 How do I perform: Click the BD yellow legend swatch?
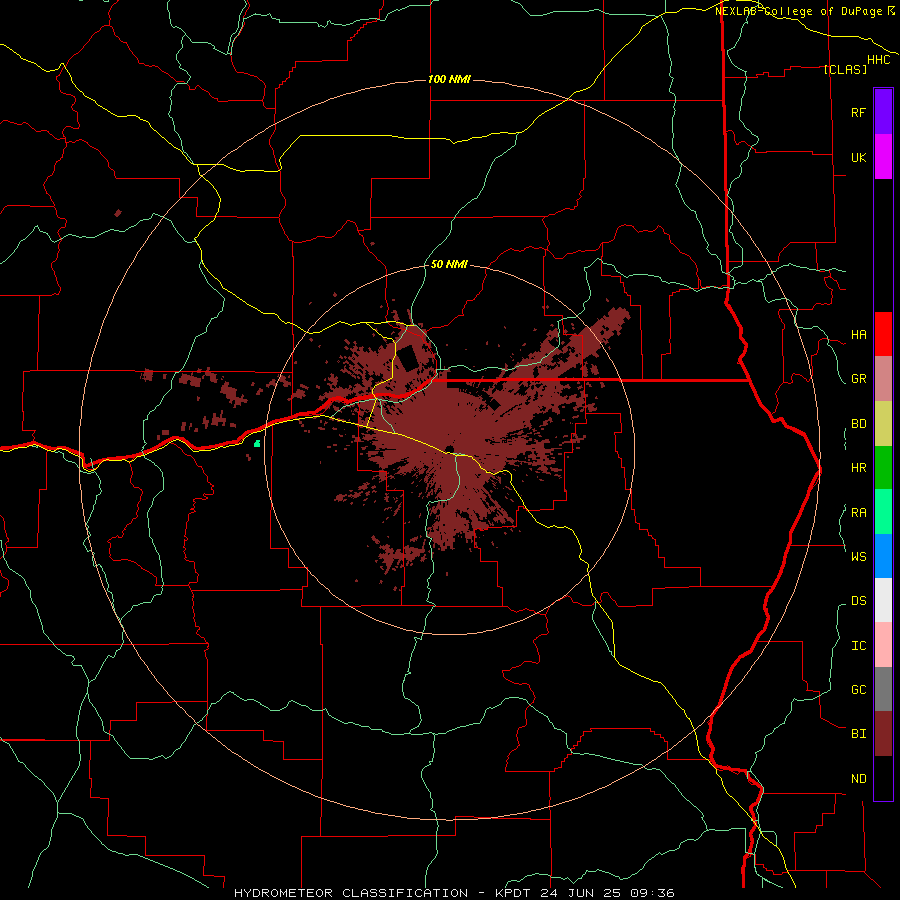[x=883, y=424]
